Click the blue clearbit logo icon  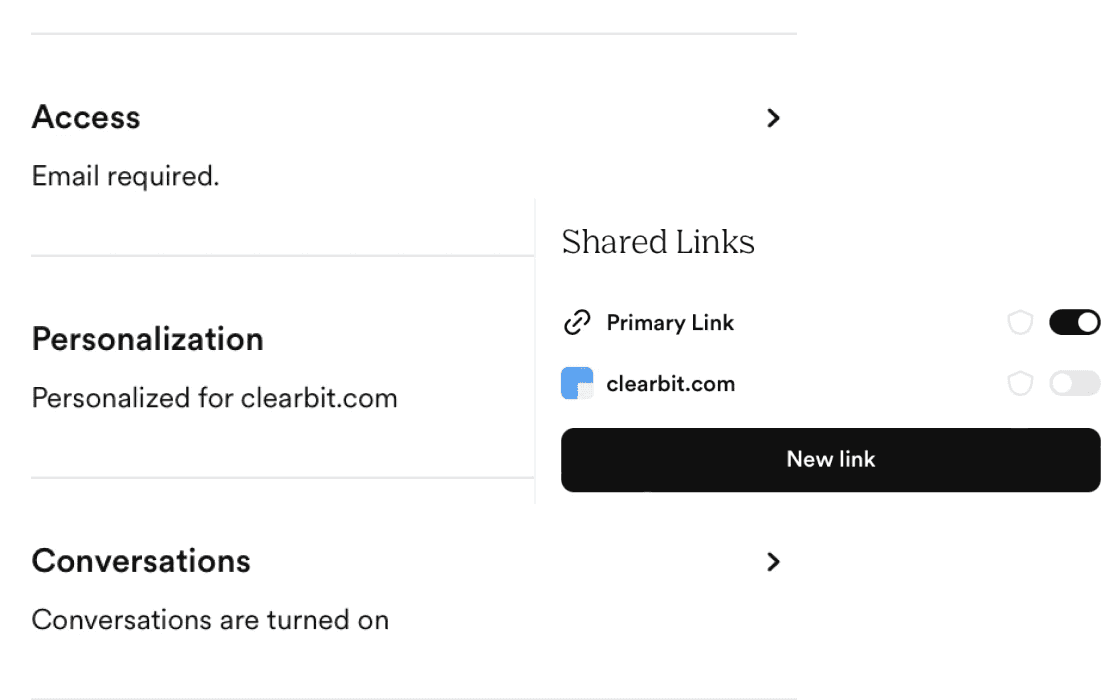pyautogui.click(x=577, y=384)
